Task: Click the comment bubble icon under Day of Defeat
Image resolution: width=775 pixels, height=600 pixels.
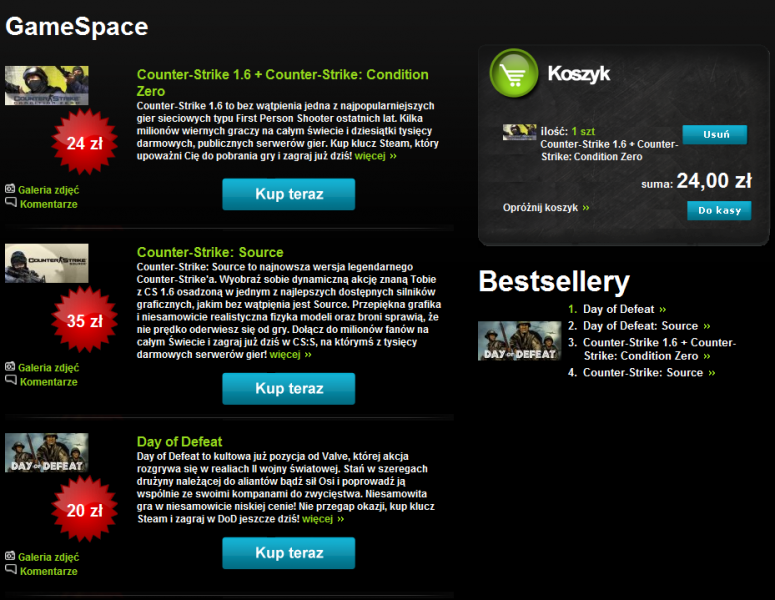Action: pos(11,569)
